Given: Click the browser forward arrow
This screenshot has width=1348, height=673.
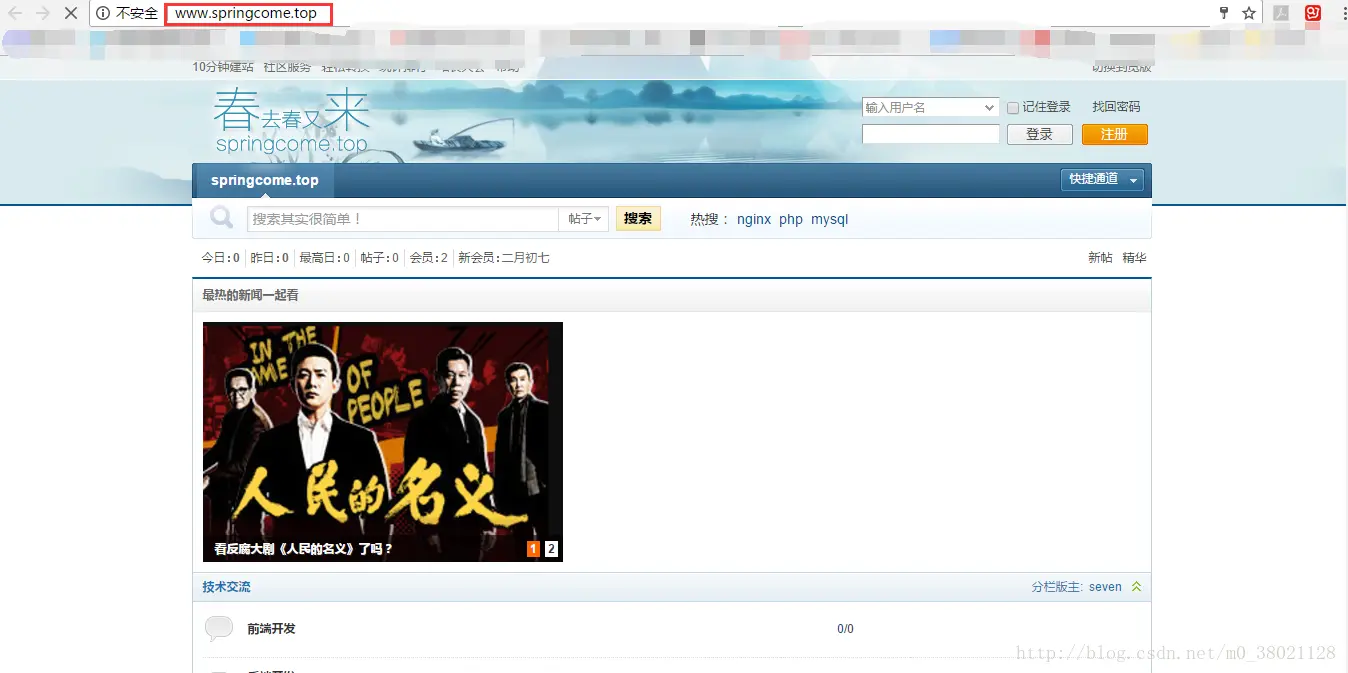Looking at the screenshot, I should (42, 14).
